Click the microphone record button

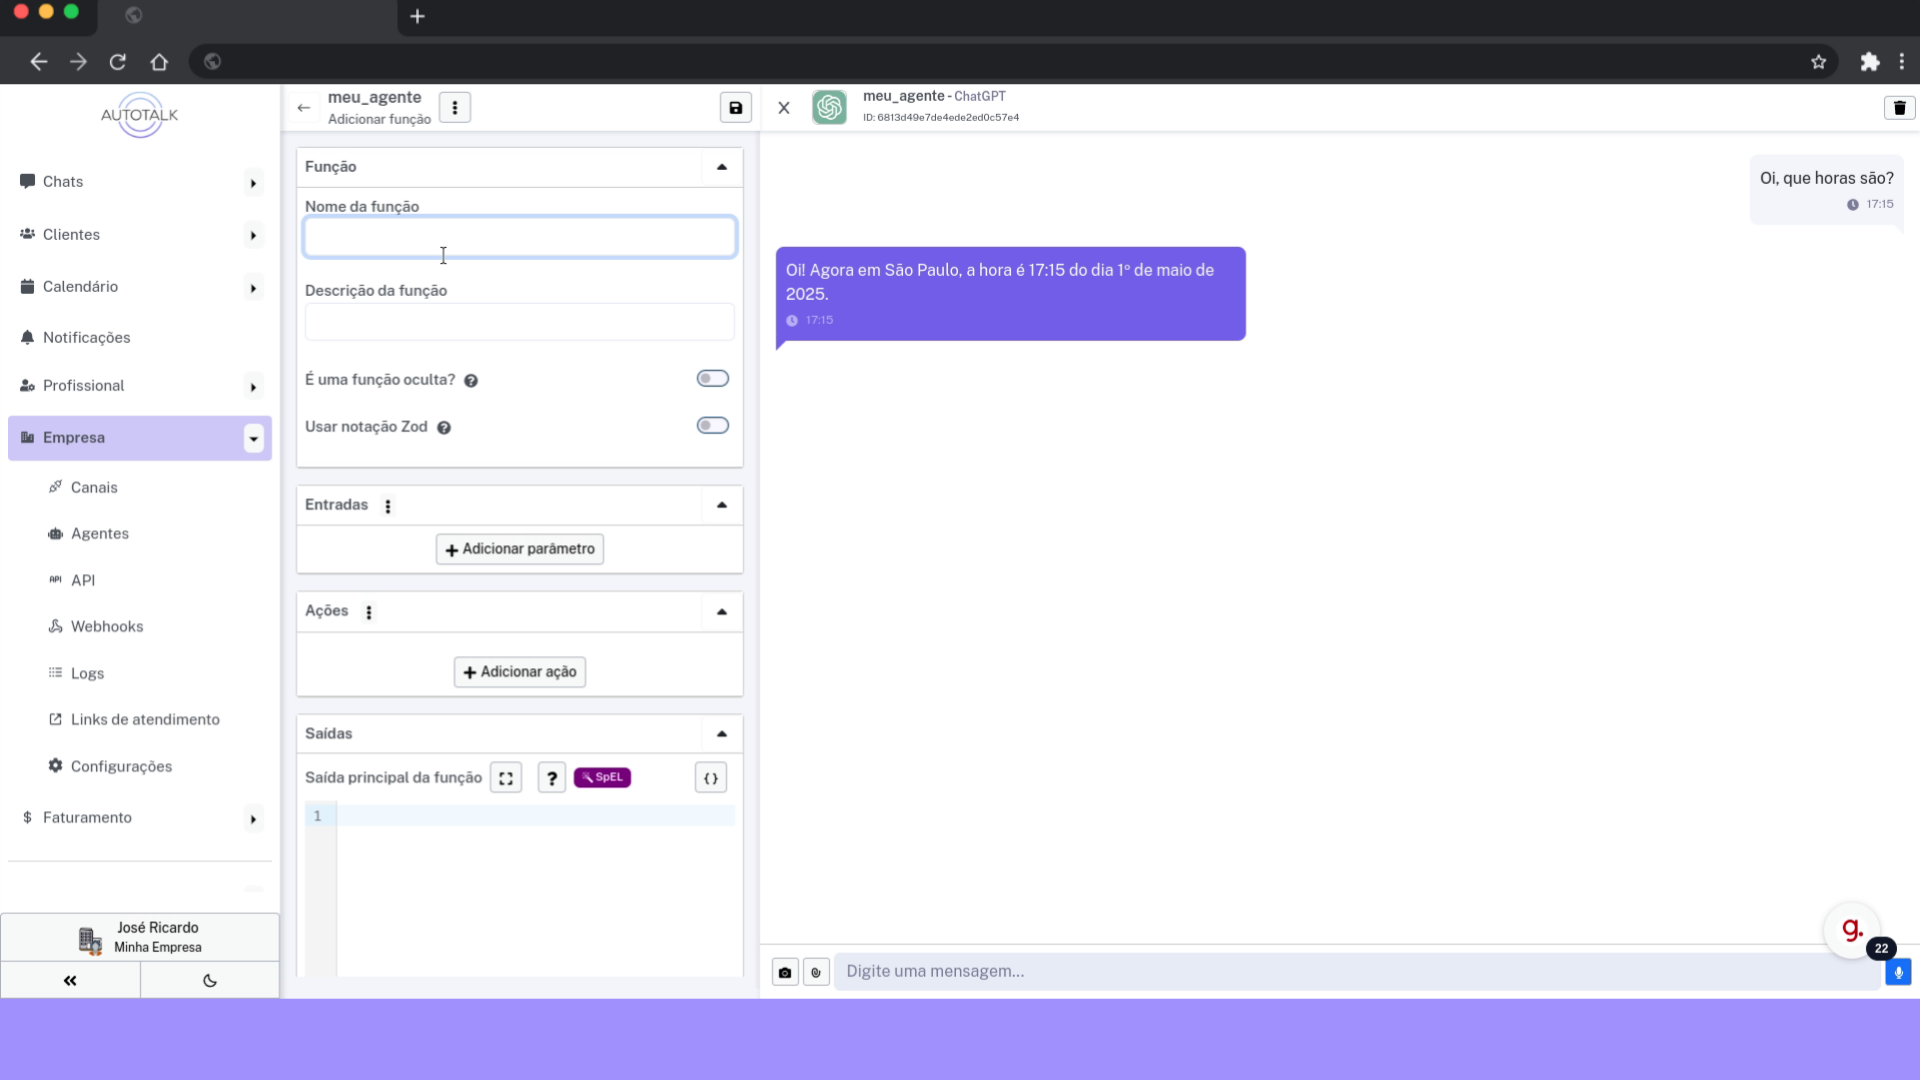click(1898, 972)
